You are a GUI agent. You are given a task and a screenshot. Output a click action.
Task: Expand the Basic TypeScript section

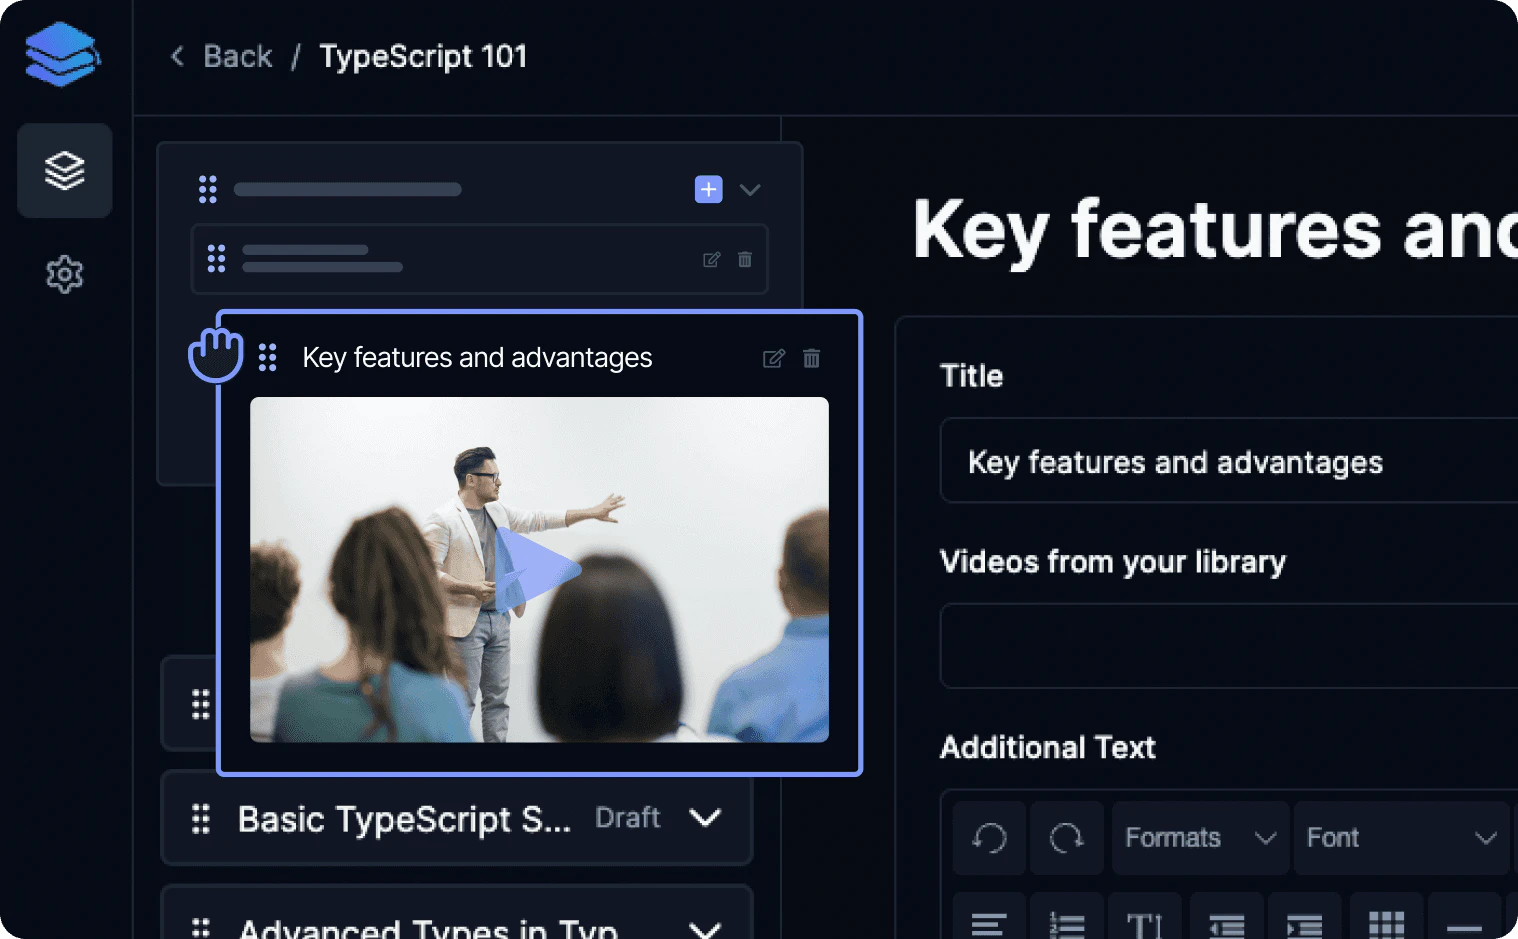tap(706, 818)
